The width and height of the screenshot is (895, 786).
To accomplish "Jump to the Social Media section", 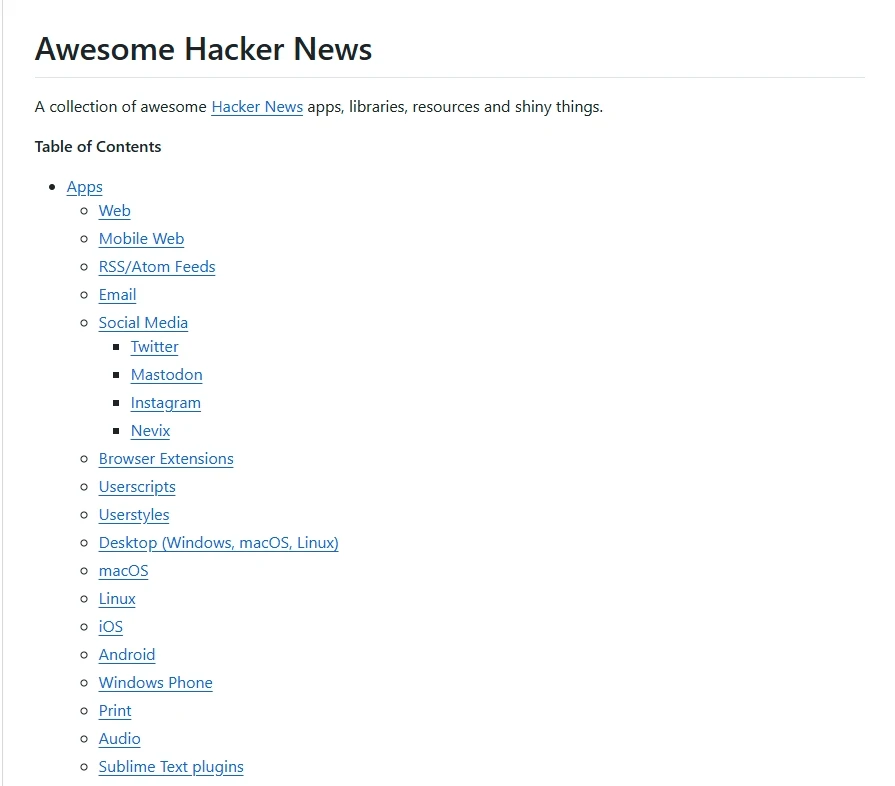I will pyautogui.click(x=143, y=323).
